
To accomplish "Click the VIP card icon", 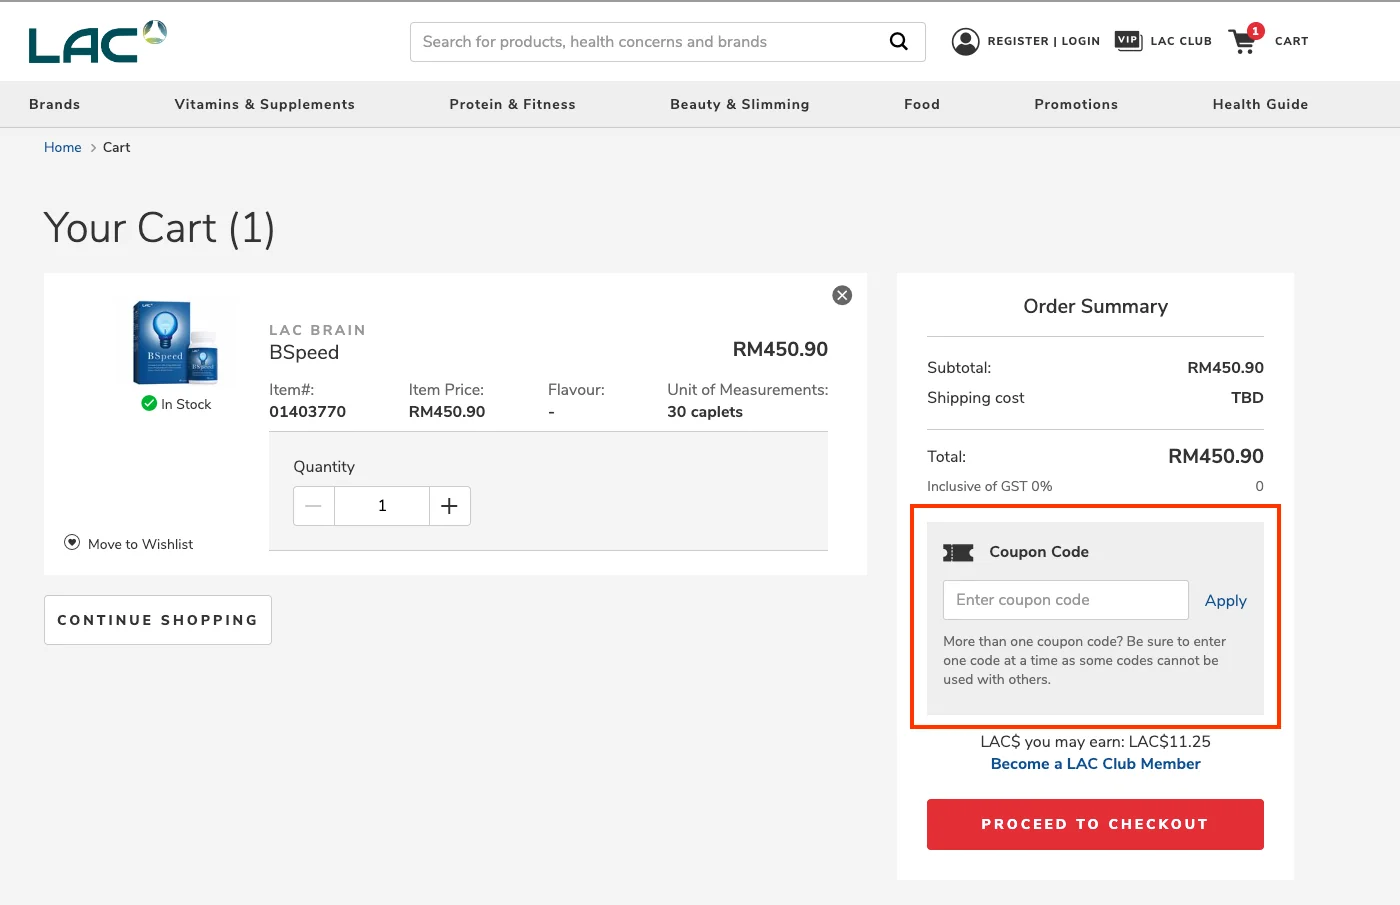I will pos(1128,41).
